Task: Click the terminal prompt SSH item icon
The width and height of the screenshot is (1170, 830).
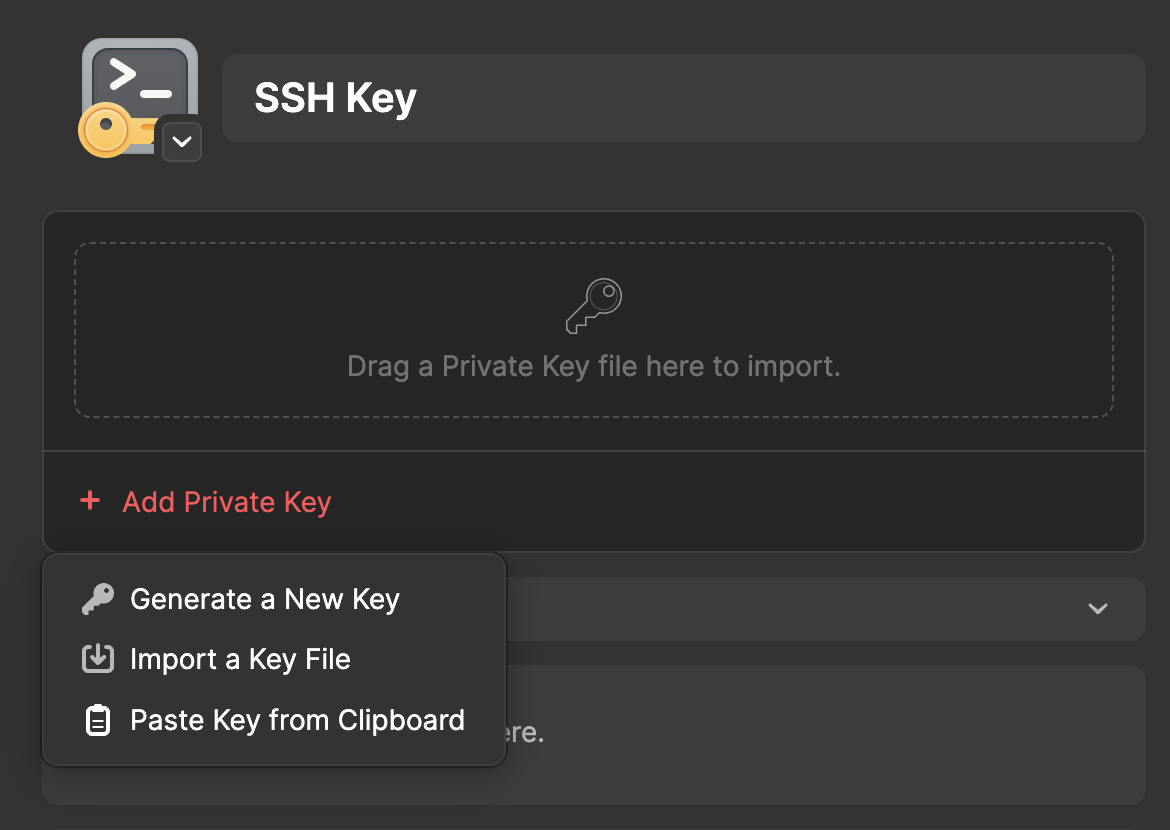Action: [140, 82]
